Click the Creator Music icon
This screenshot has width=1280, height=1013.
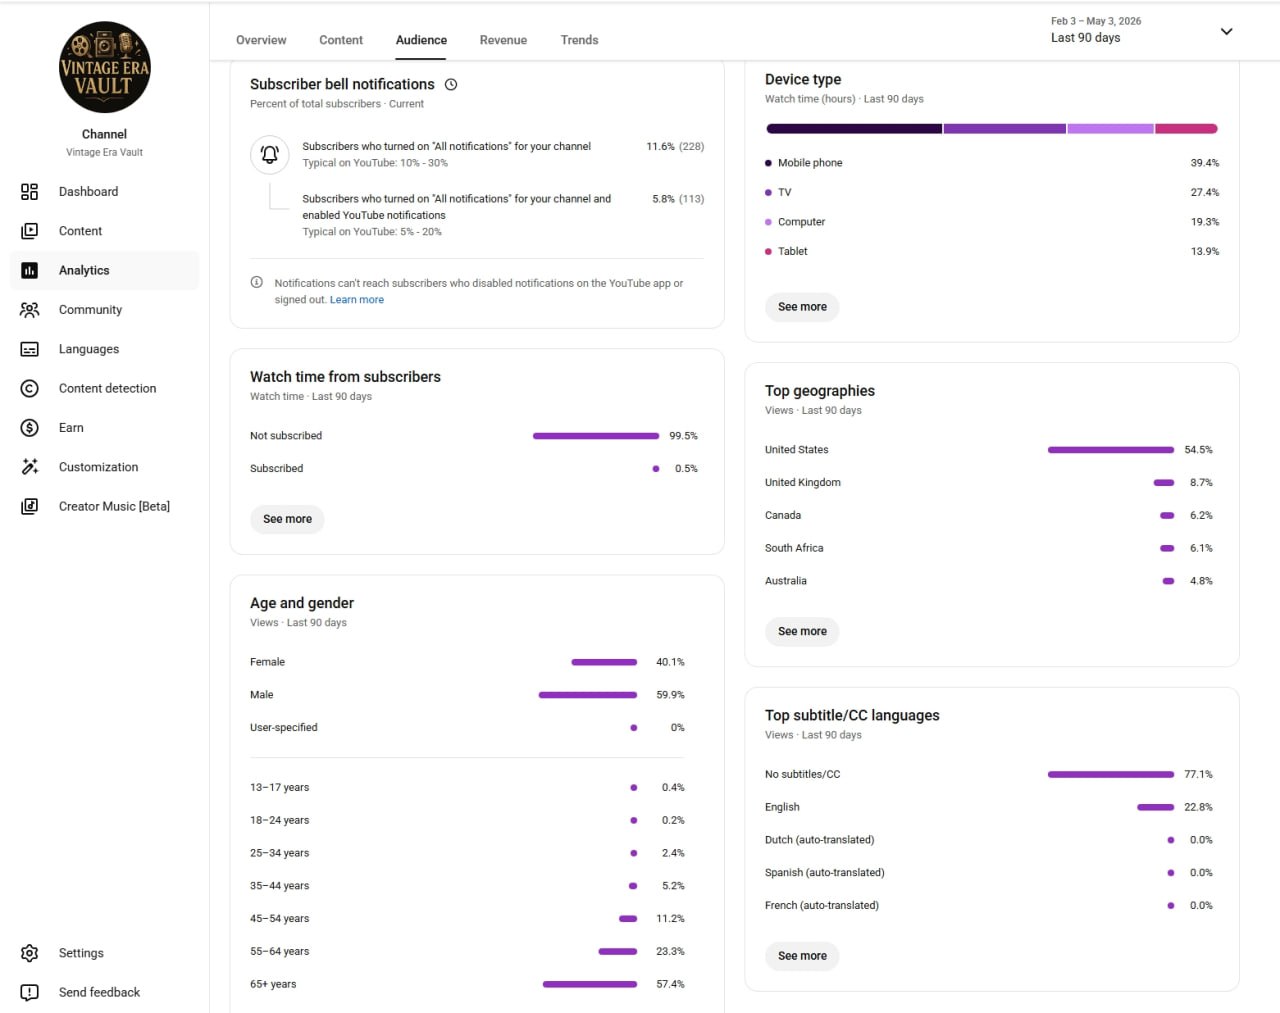coord(30,506)
